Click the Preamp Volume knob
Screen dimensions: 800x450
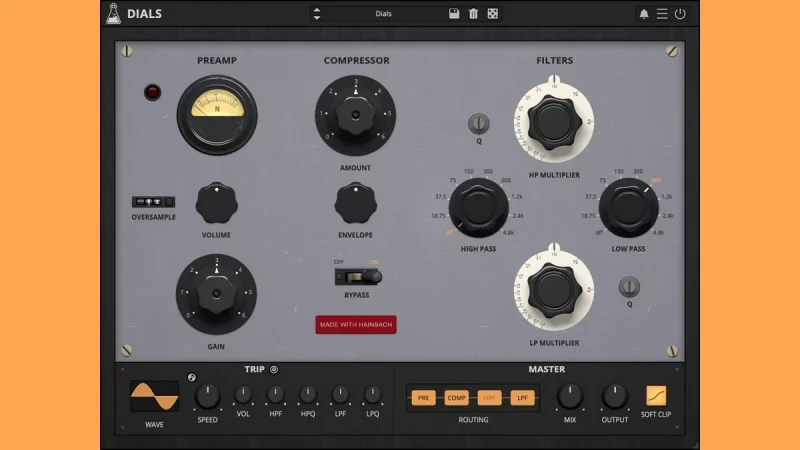(215, 203)
